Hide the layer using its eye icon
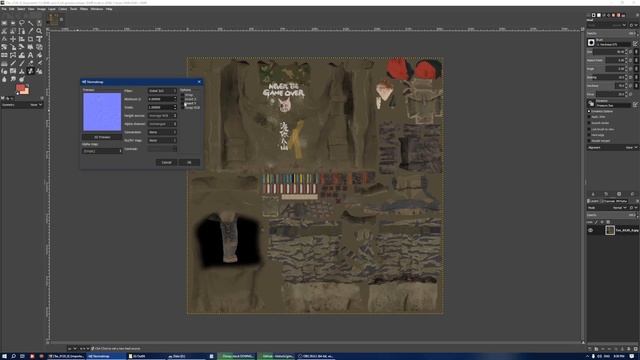Image resolution: width=640 pixels, height=360 pixels. tap(590, 230)
